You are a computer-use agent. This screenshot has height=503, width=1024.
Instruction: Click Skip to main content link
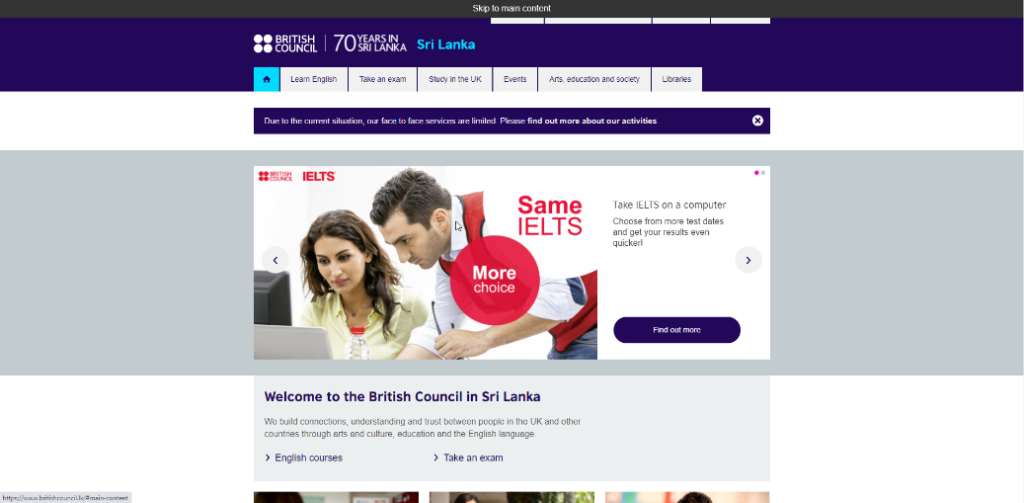512,8
